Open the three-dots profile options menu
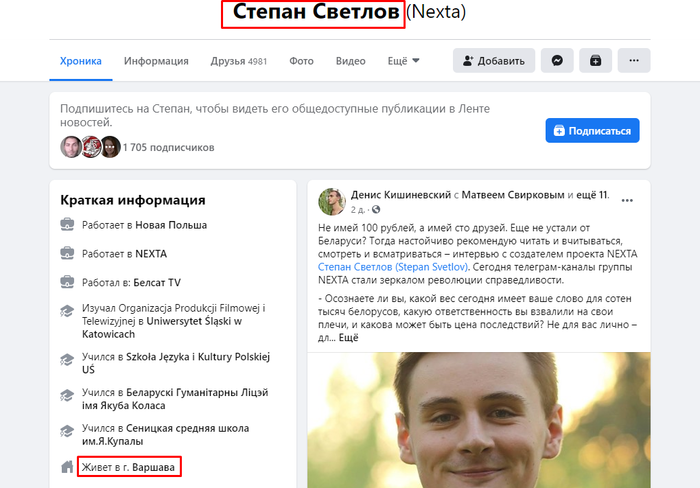This screenshot has height=488, width=700. (x=633, y=61)
